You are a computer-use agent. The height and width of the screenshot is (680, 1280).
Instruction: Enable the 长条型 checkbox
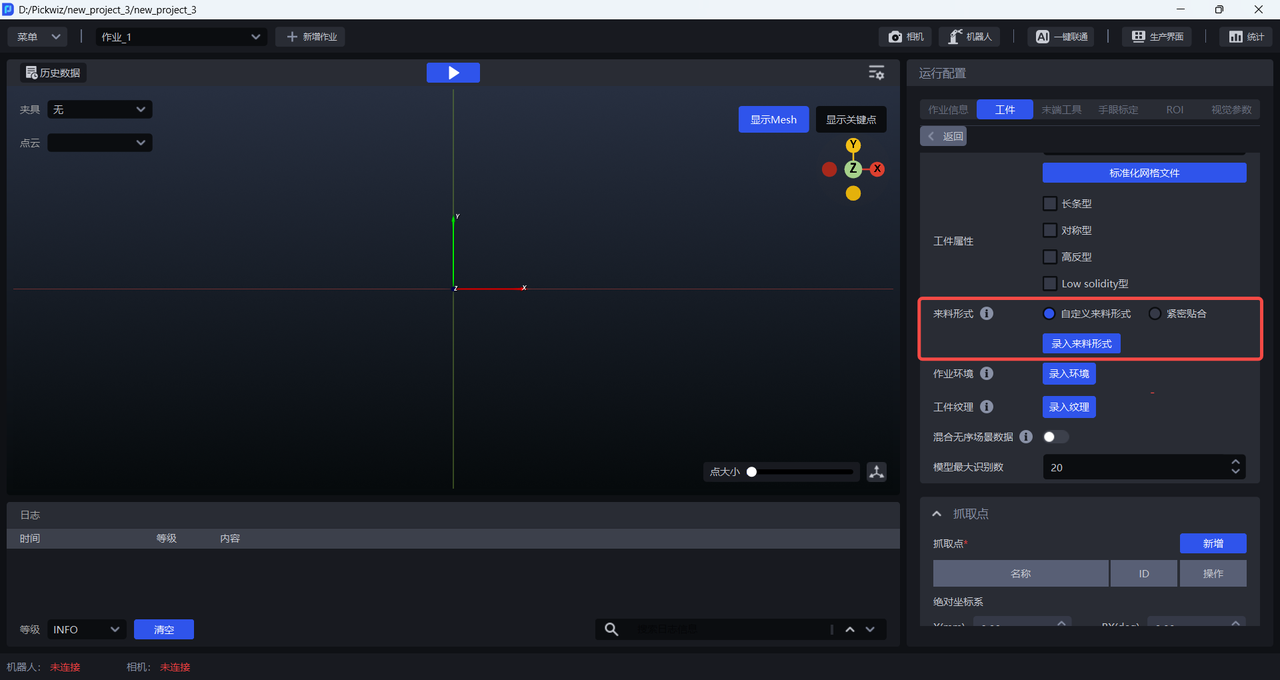1050,204
